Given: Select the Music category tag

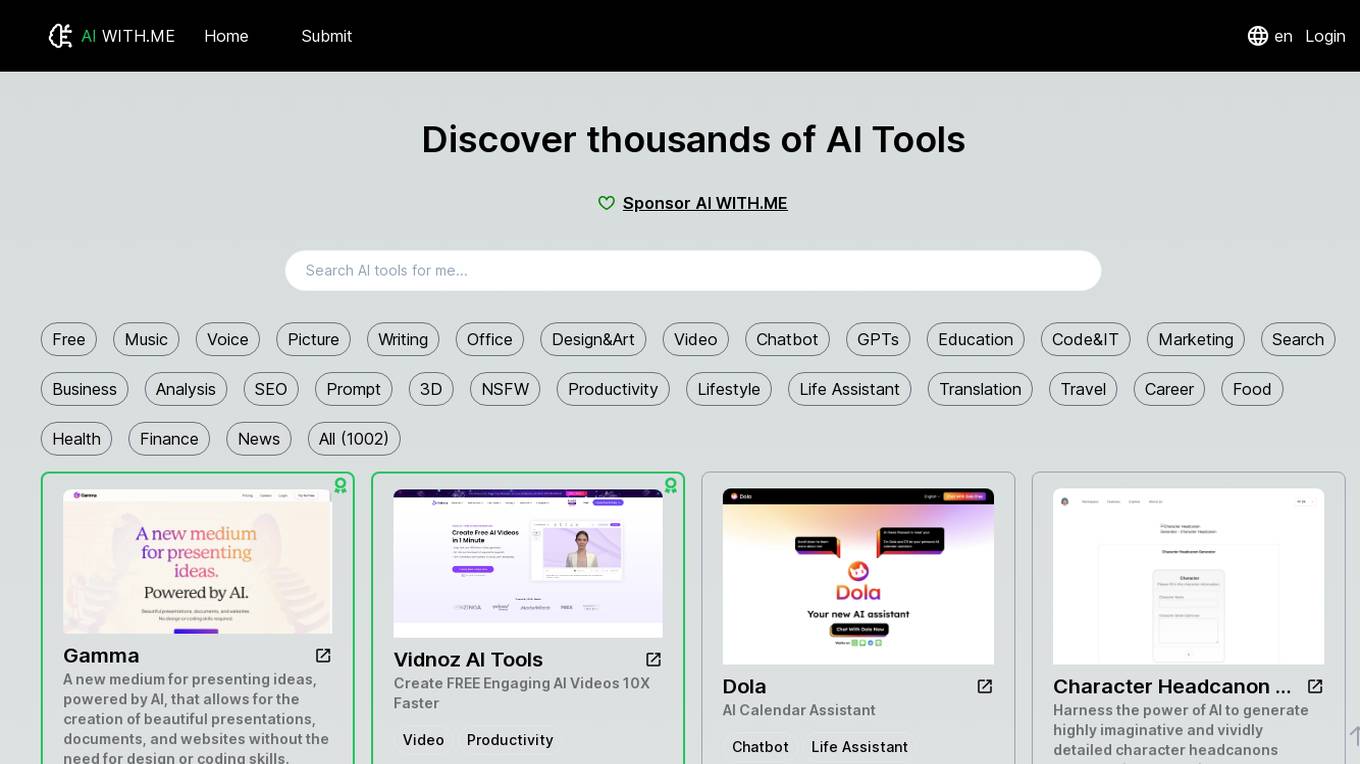Looking at the screenshot, I should (146, 339).
